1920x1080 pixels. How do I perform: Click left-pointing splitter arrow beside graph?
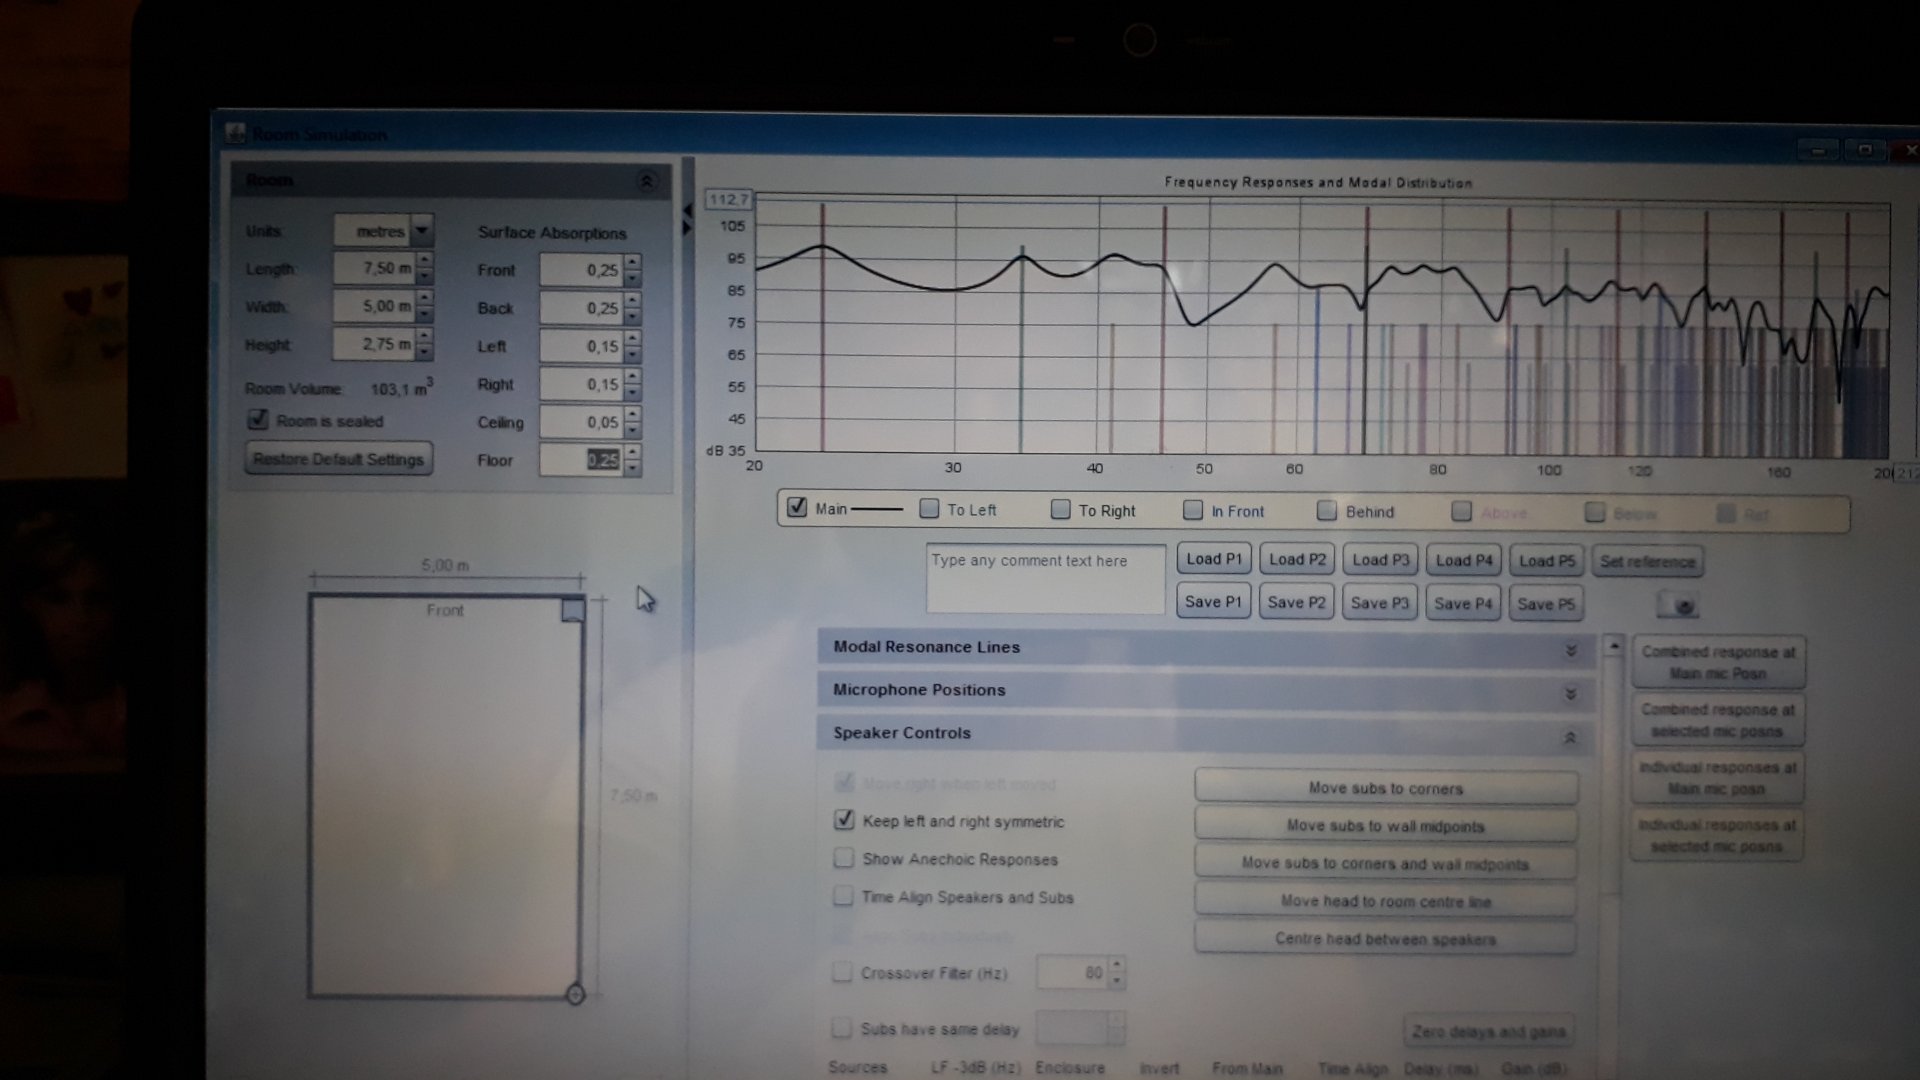pos(688,211)
